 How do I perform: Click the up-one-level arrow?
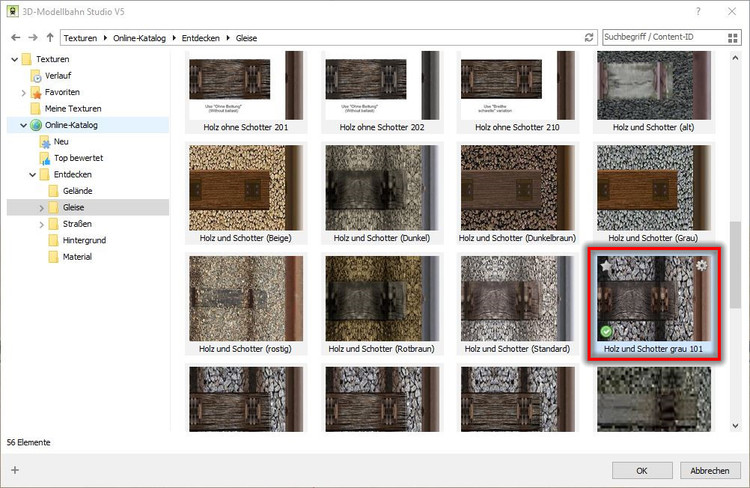[50, 37]
